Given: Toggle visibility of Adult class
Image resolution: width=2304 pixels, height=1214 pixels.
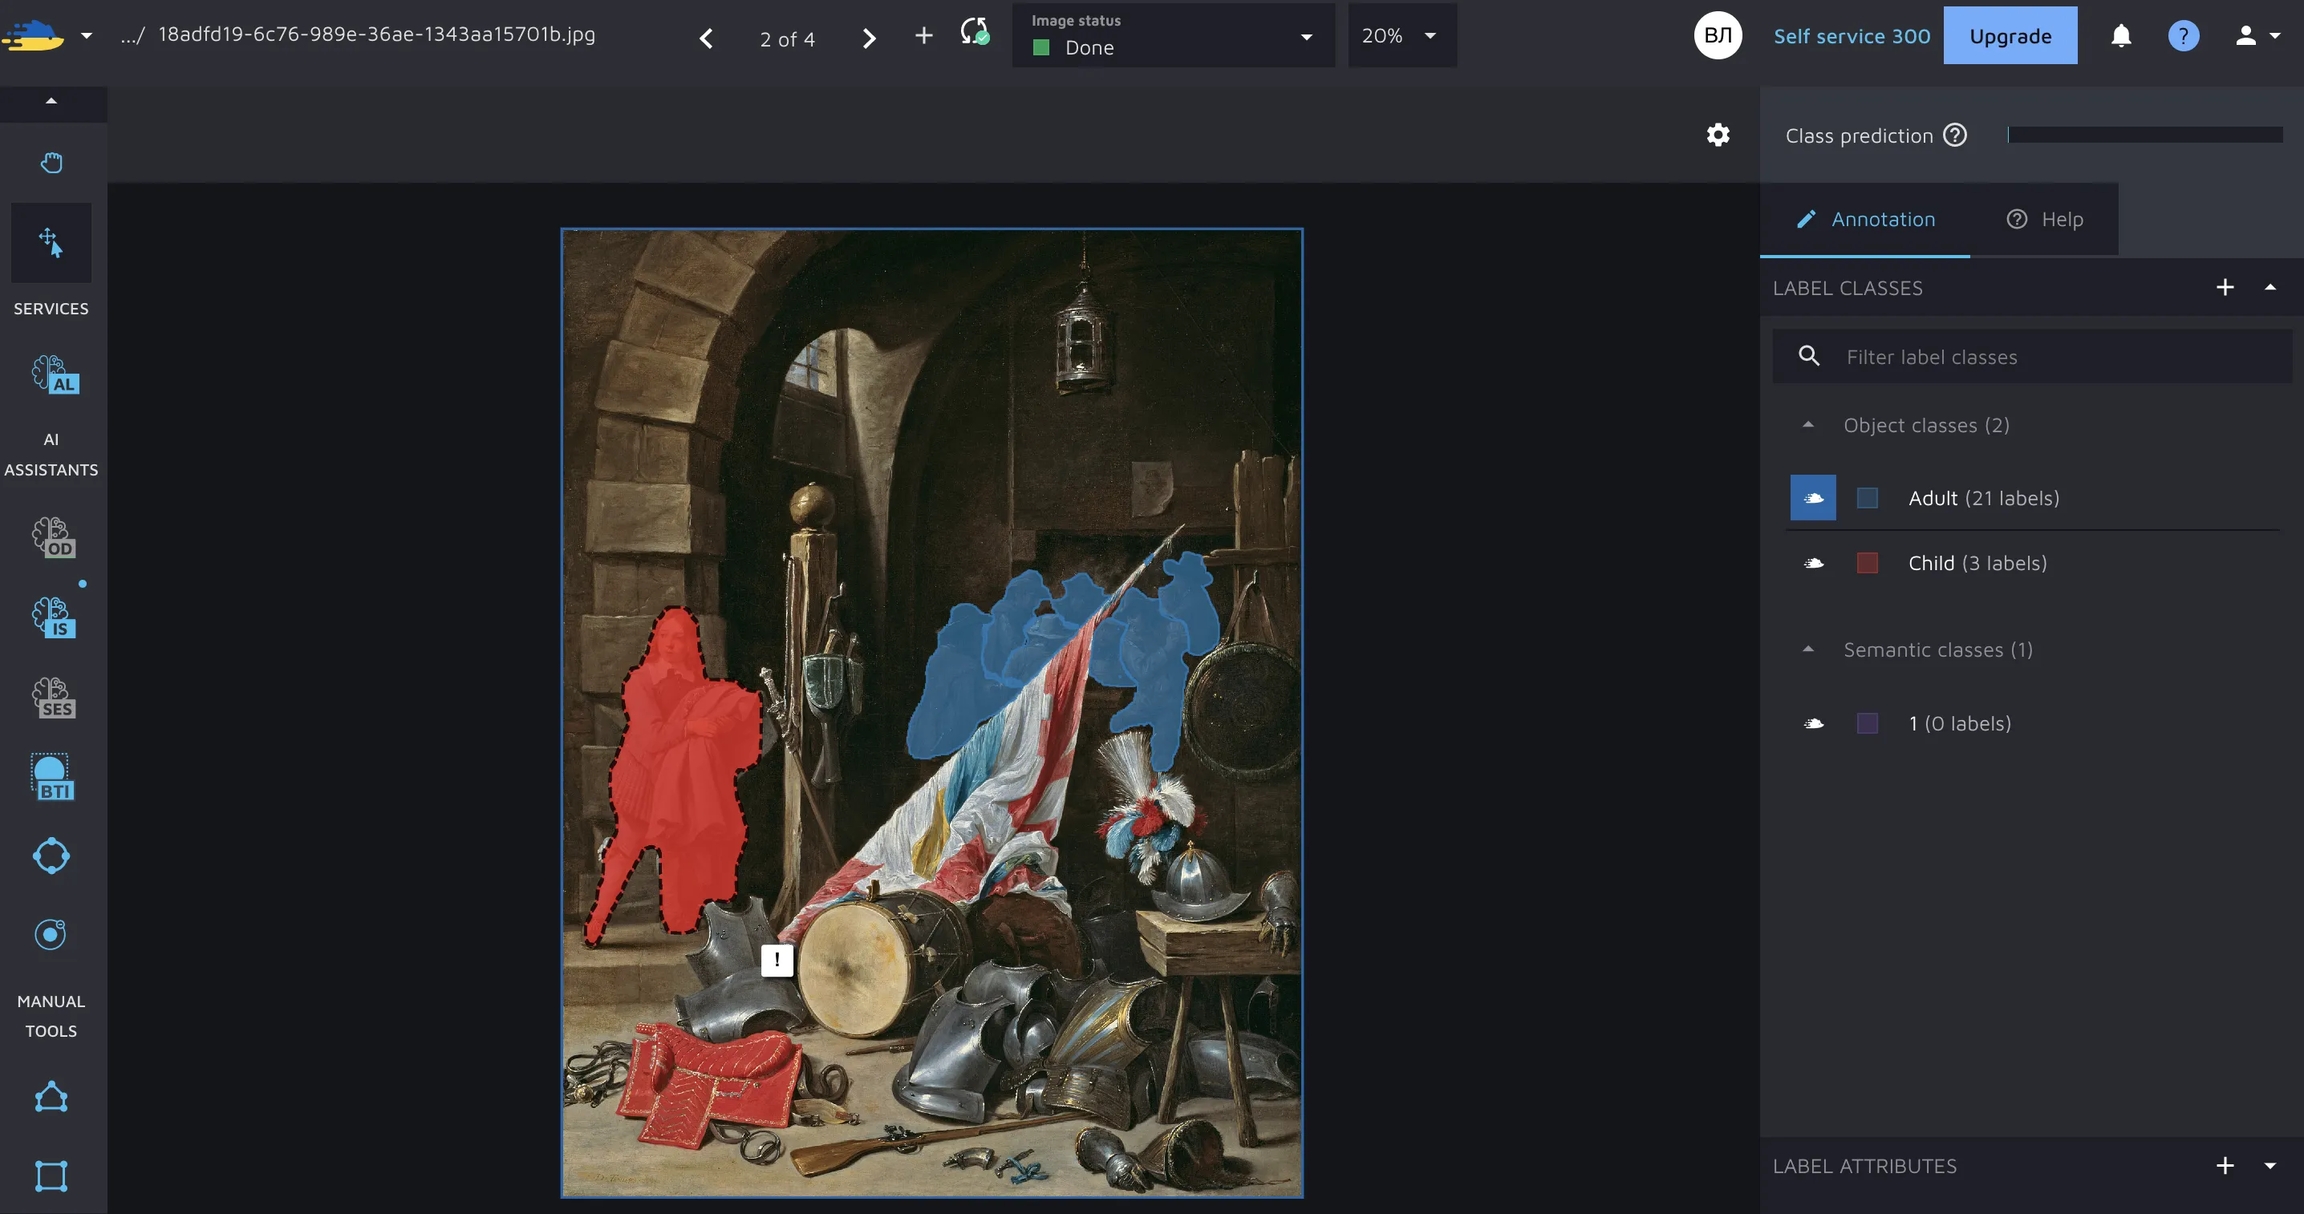Looking at the screenshot, I should [1812, 498].
